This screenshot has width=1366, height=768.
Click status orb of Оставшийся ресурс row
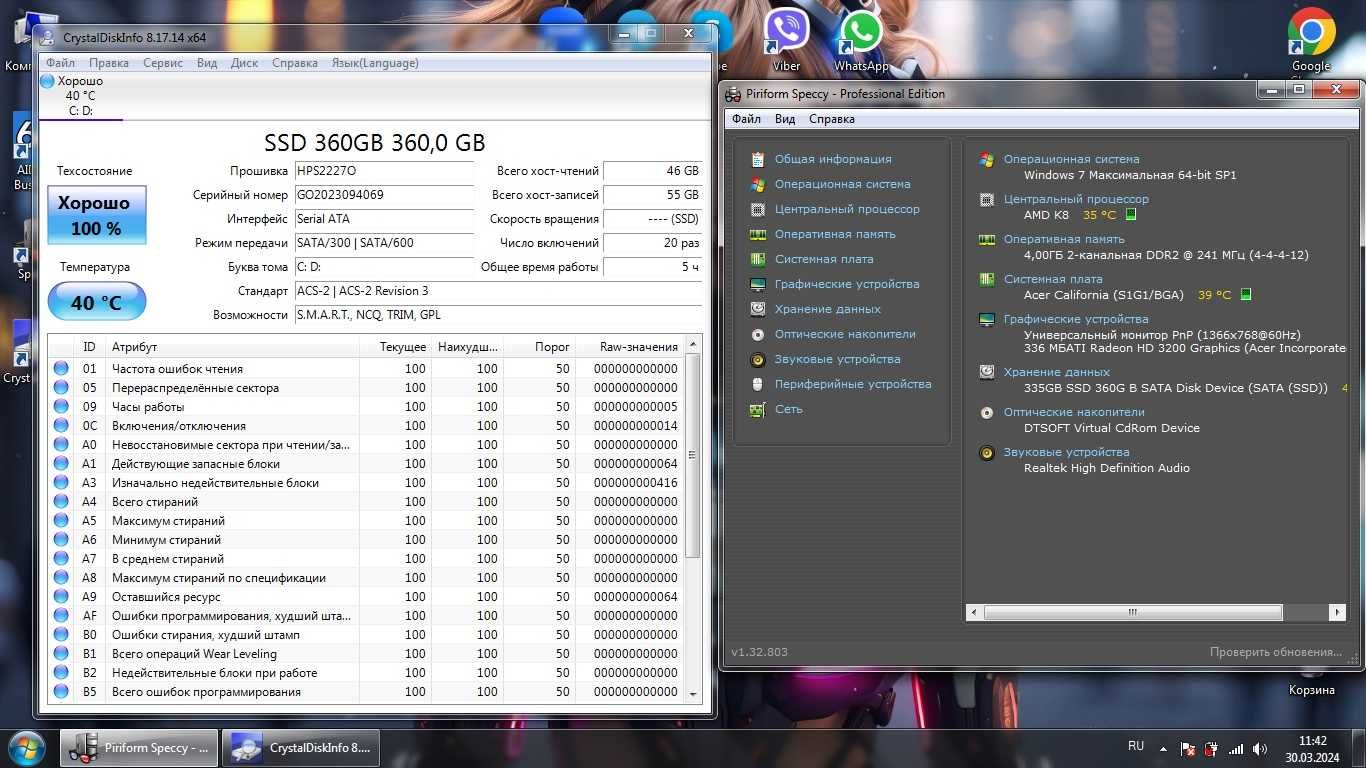pyautogui.click(x=61, y=596)
